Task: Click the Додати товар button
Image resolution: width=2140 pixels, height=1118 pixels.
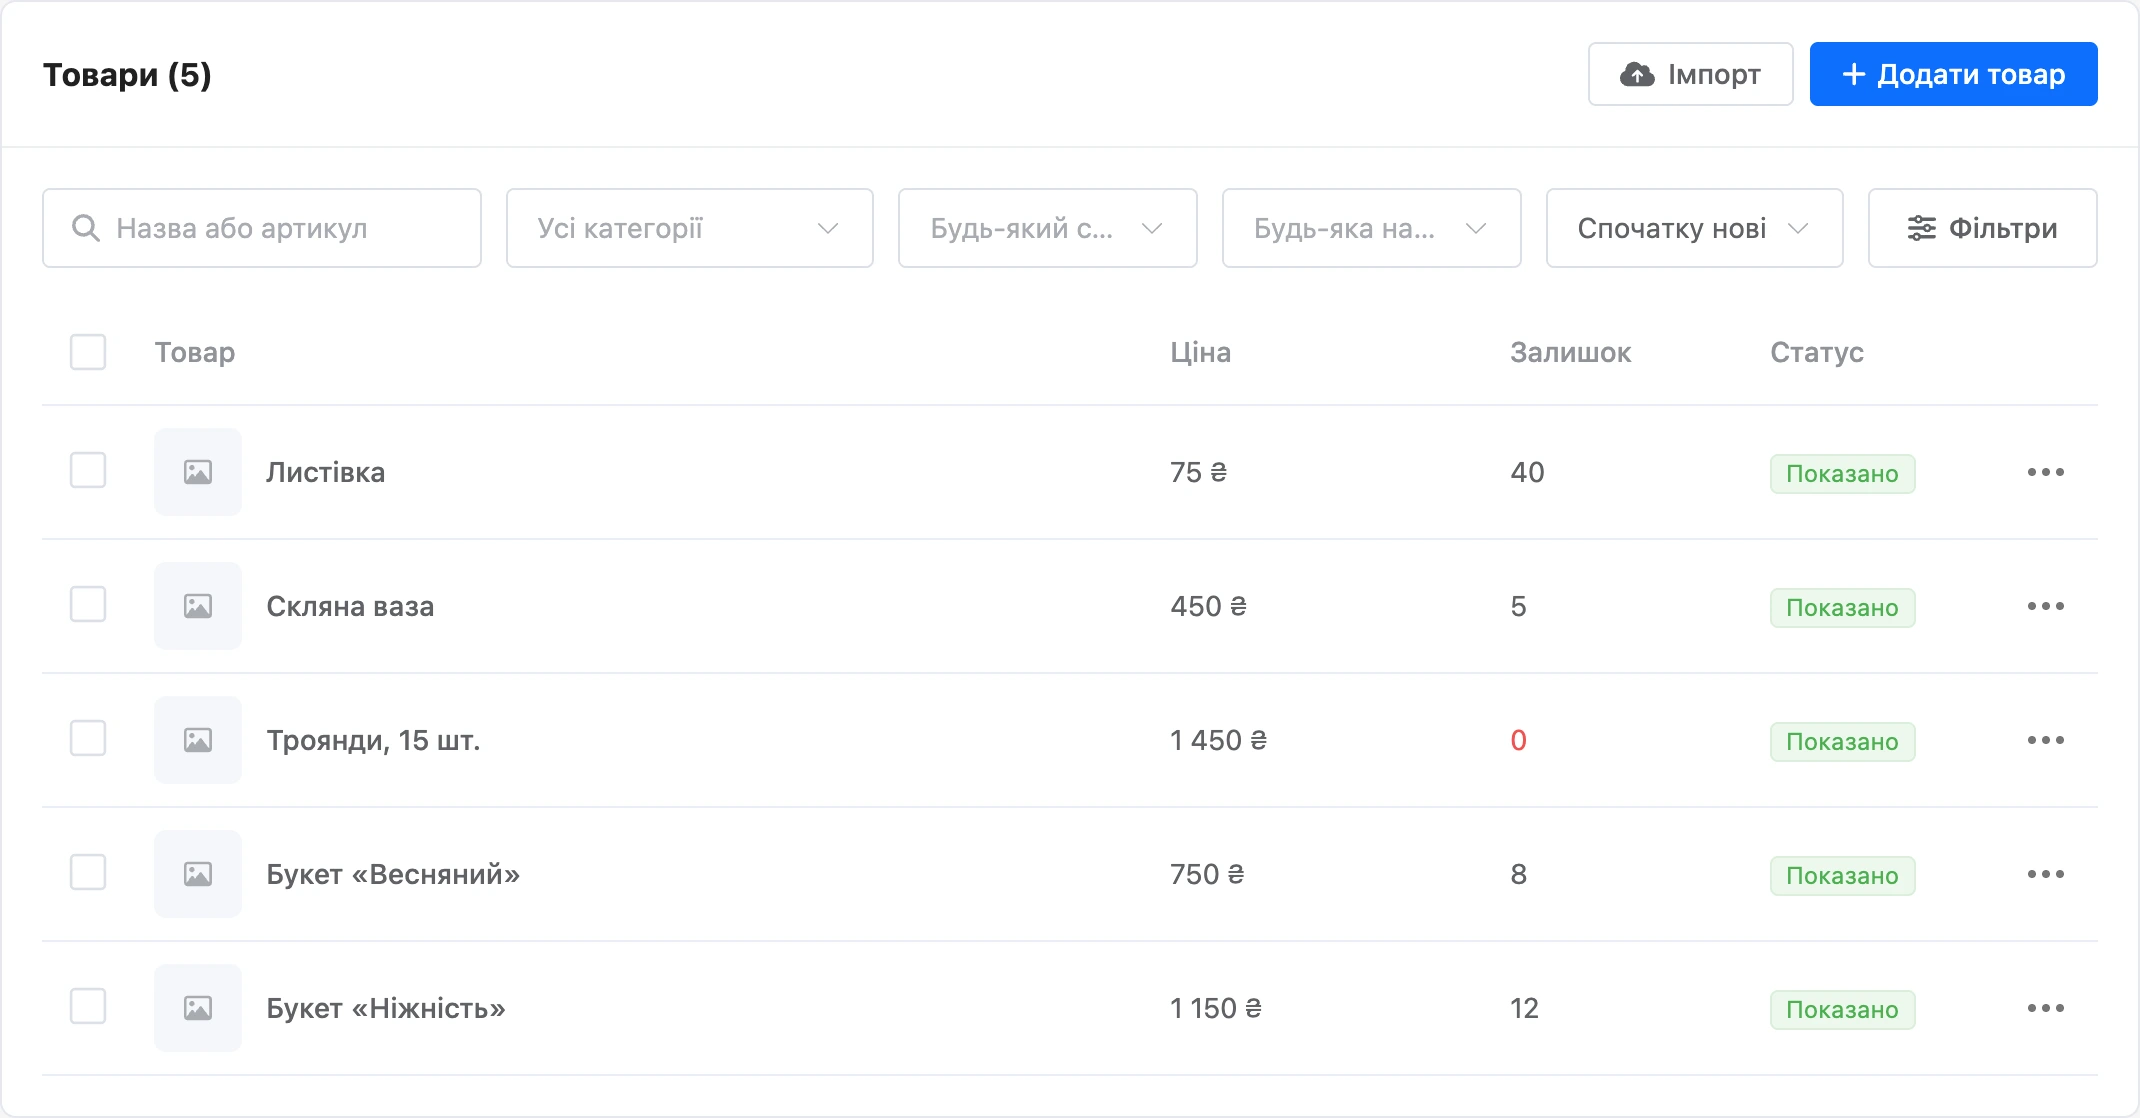Action: click(x=1953, y=74)
